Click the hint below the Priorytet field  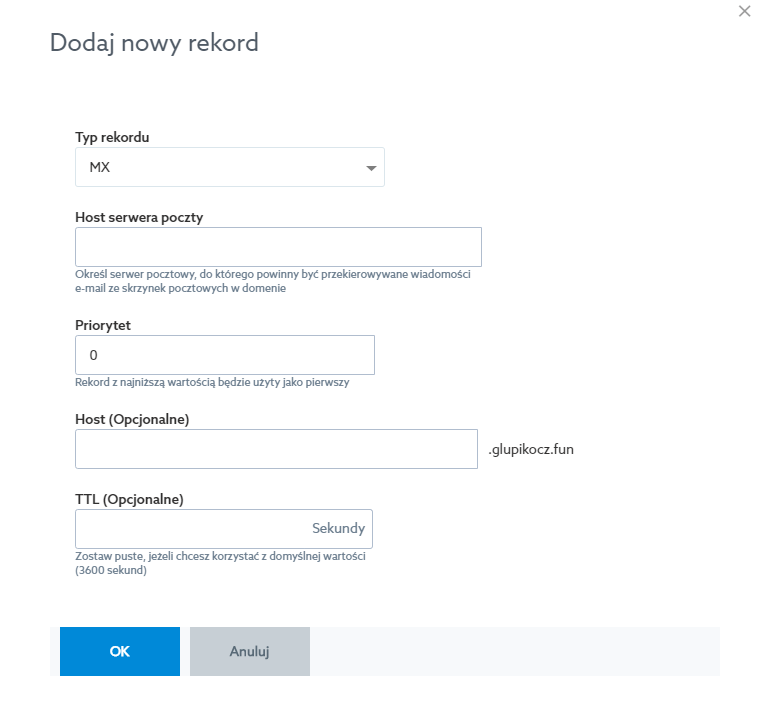pyautogui.click(x=212, y=381)
